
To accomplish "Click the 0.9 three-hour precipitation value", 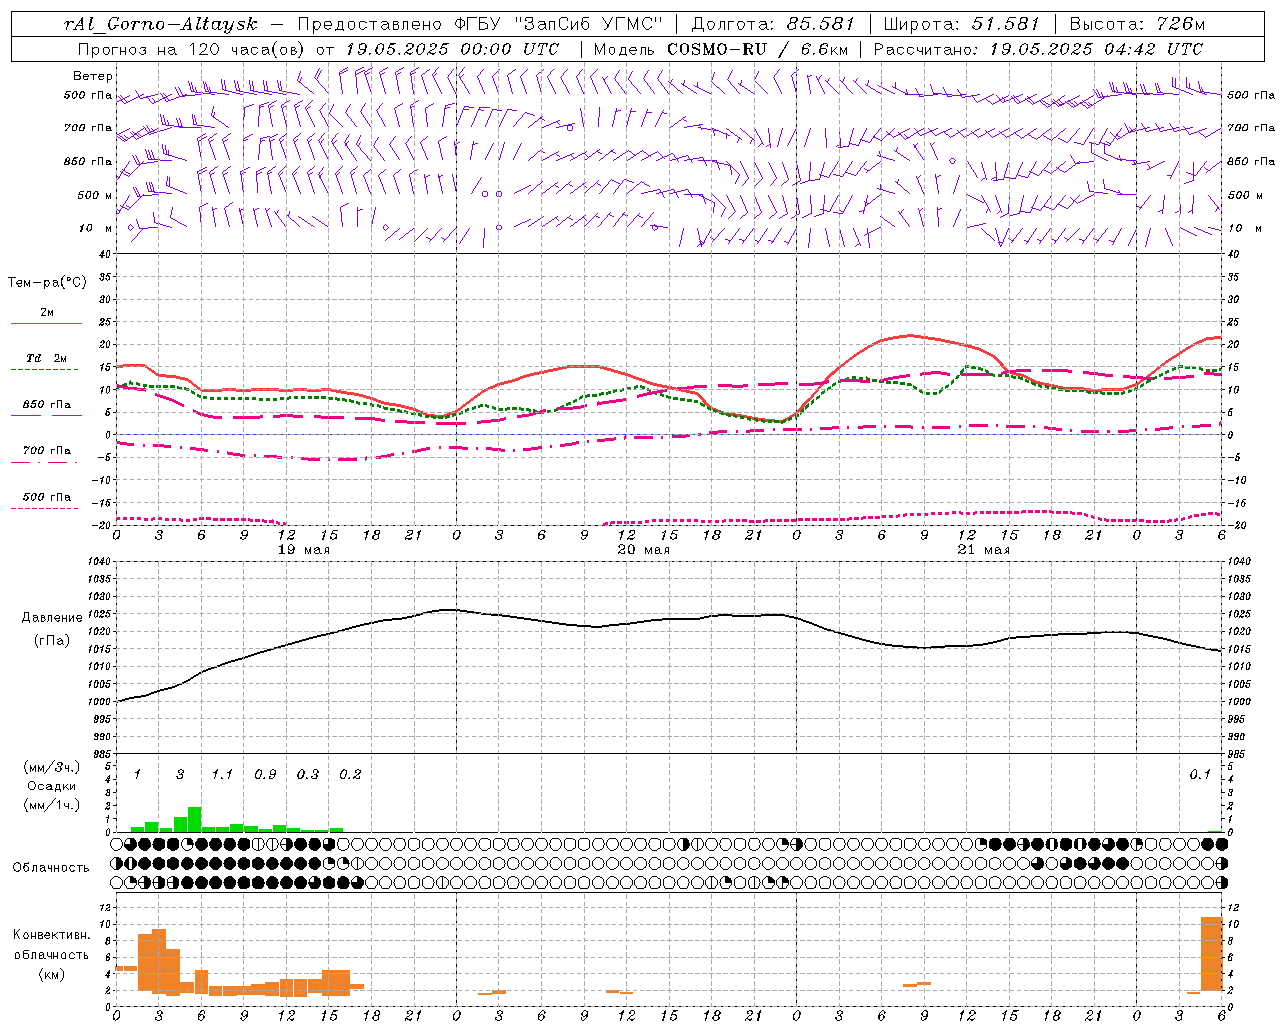I will click(265, 775).
